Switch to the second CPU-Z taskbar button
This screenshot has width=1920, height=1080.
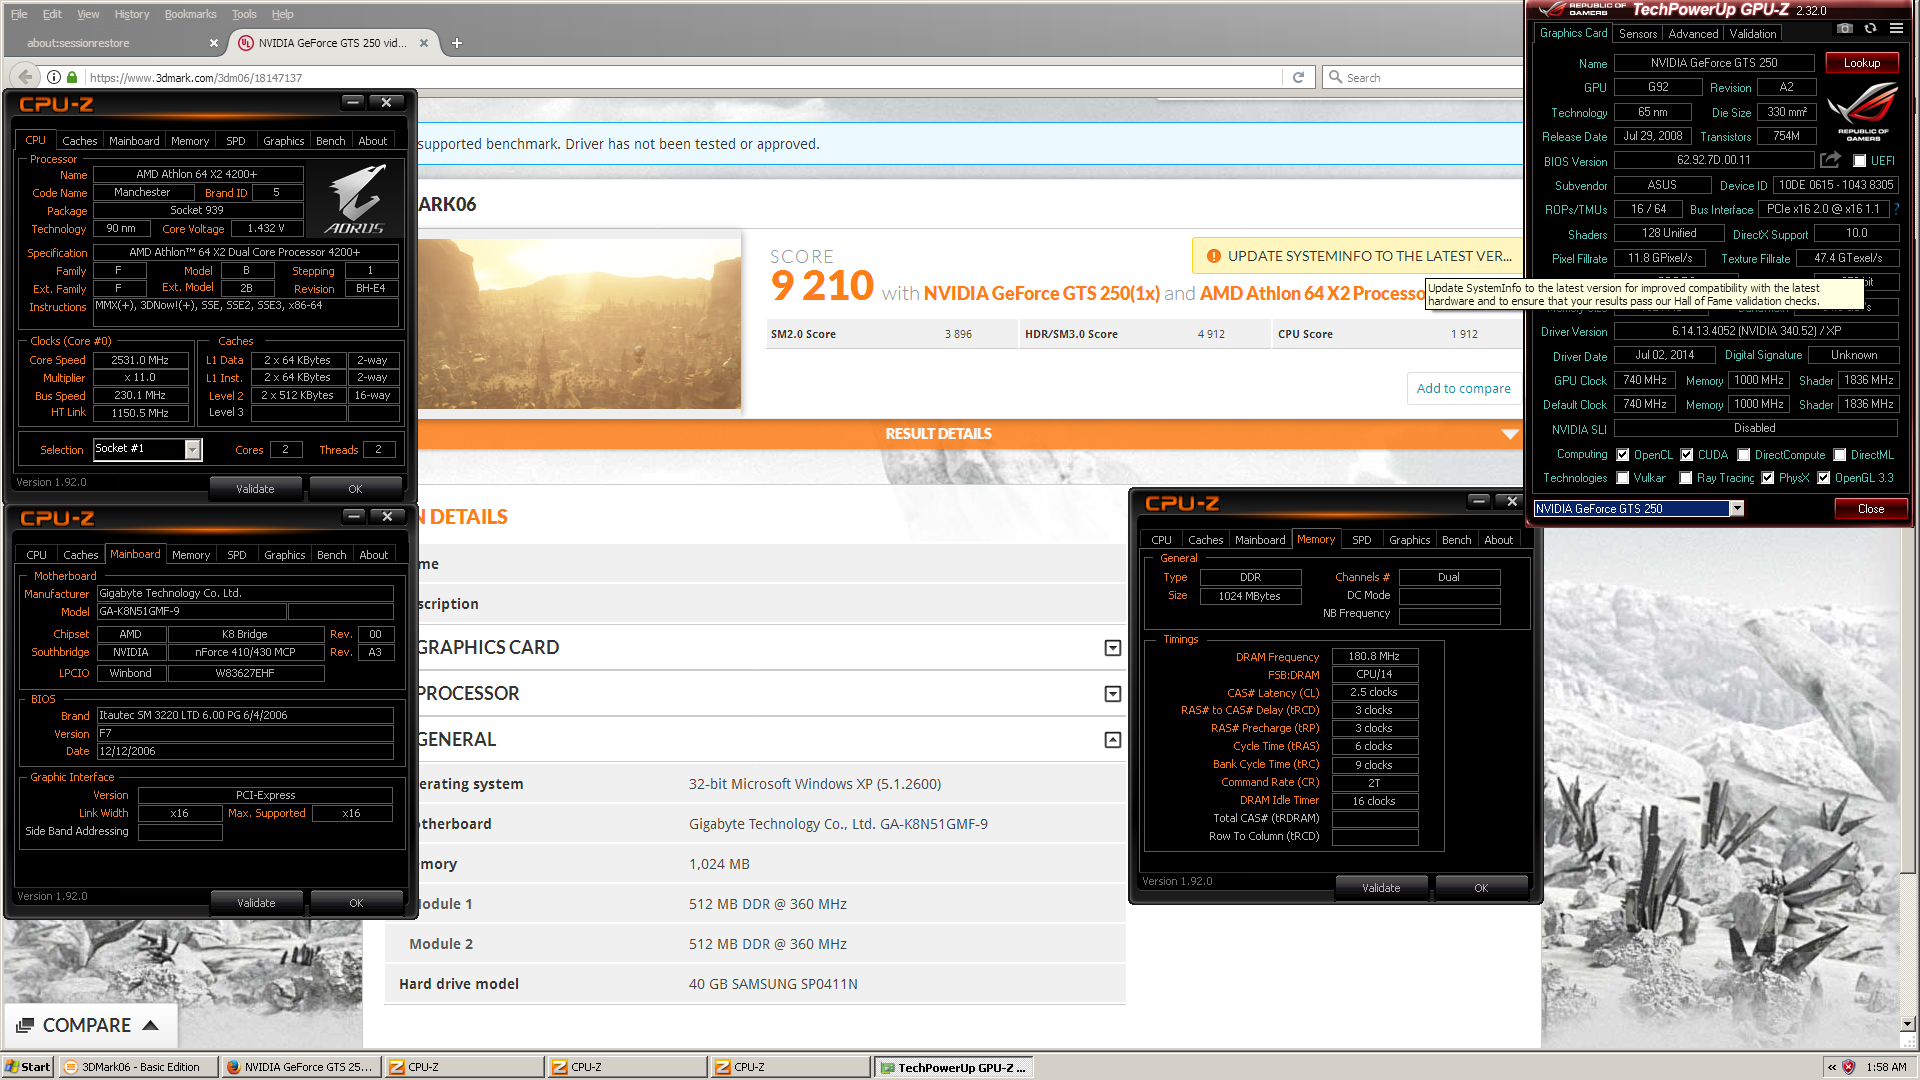pos(628,1067)
